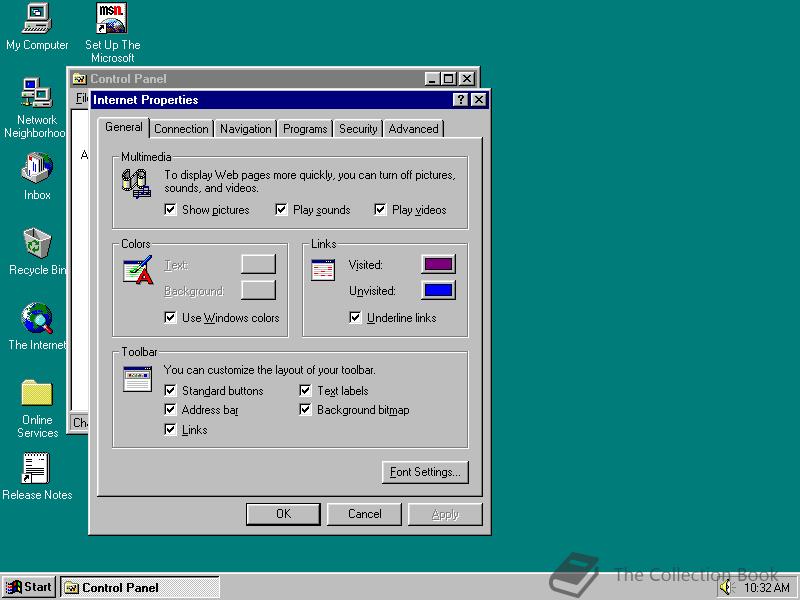Click the Cancel button
The height and width of the screenshot is (600, 800).
pyautogui.click(x=364, y=514)
